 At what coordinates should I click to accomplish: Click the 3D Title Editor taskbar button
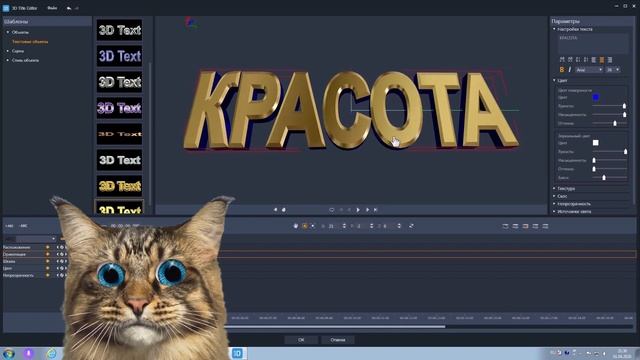click(x=237, y=353)
